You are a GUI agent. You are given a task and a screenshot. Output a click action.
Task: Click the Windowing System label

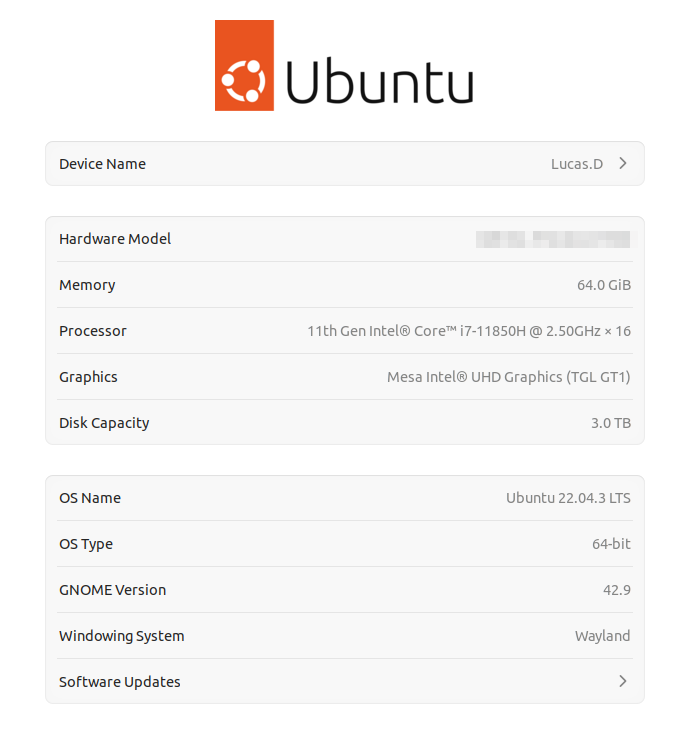click(122, 636)
